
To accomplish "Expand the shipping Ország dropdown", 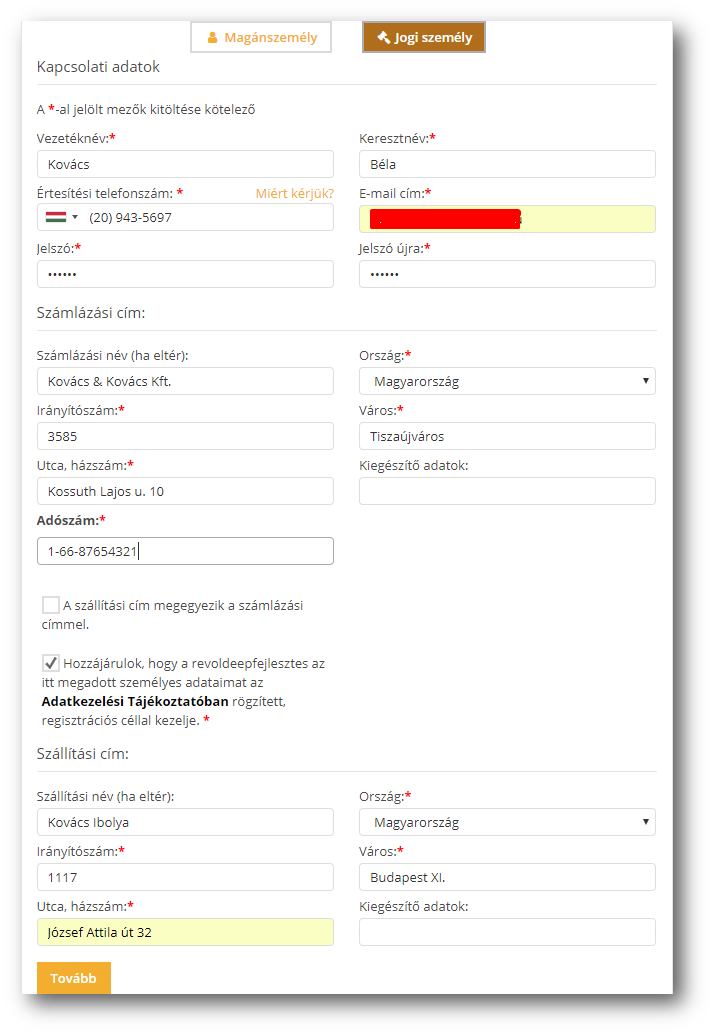I will coord(506,822).
